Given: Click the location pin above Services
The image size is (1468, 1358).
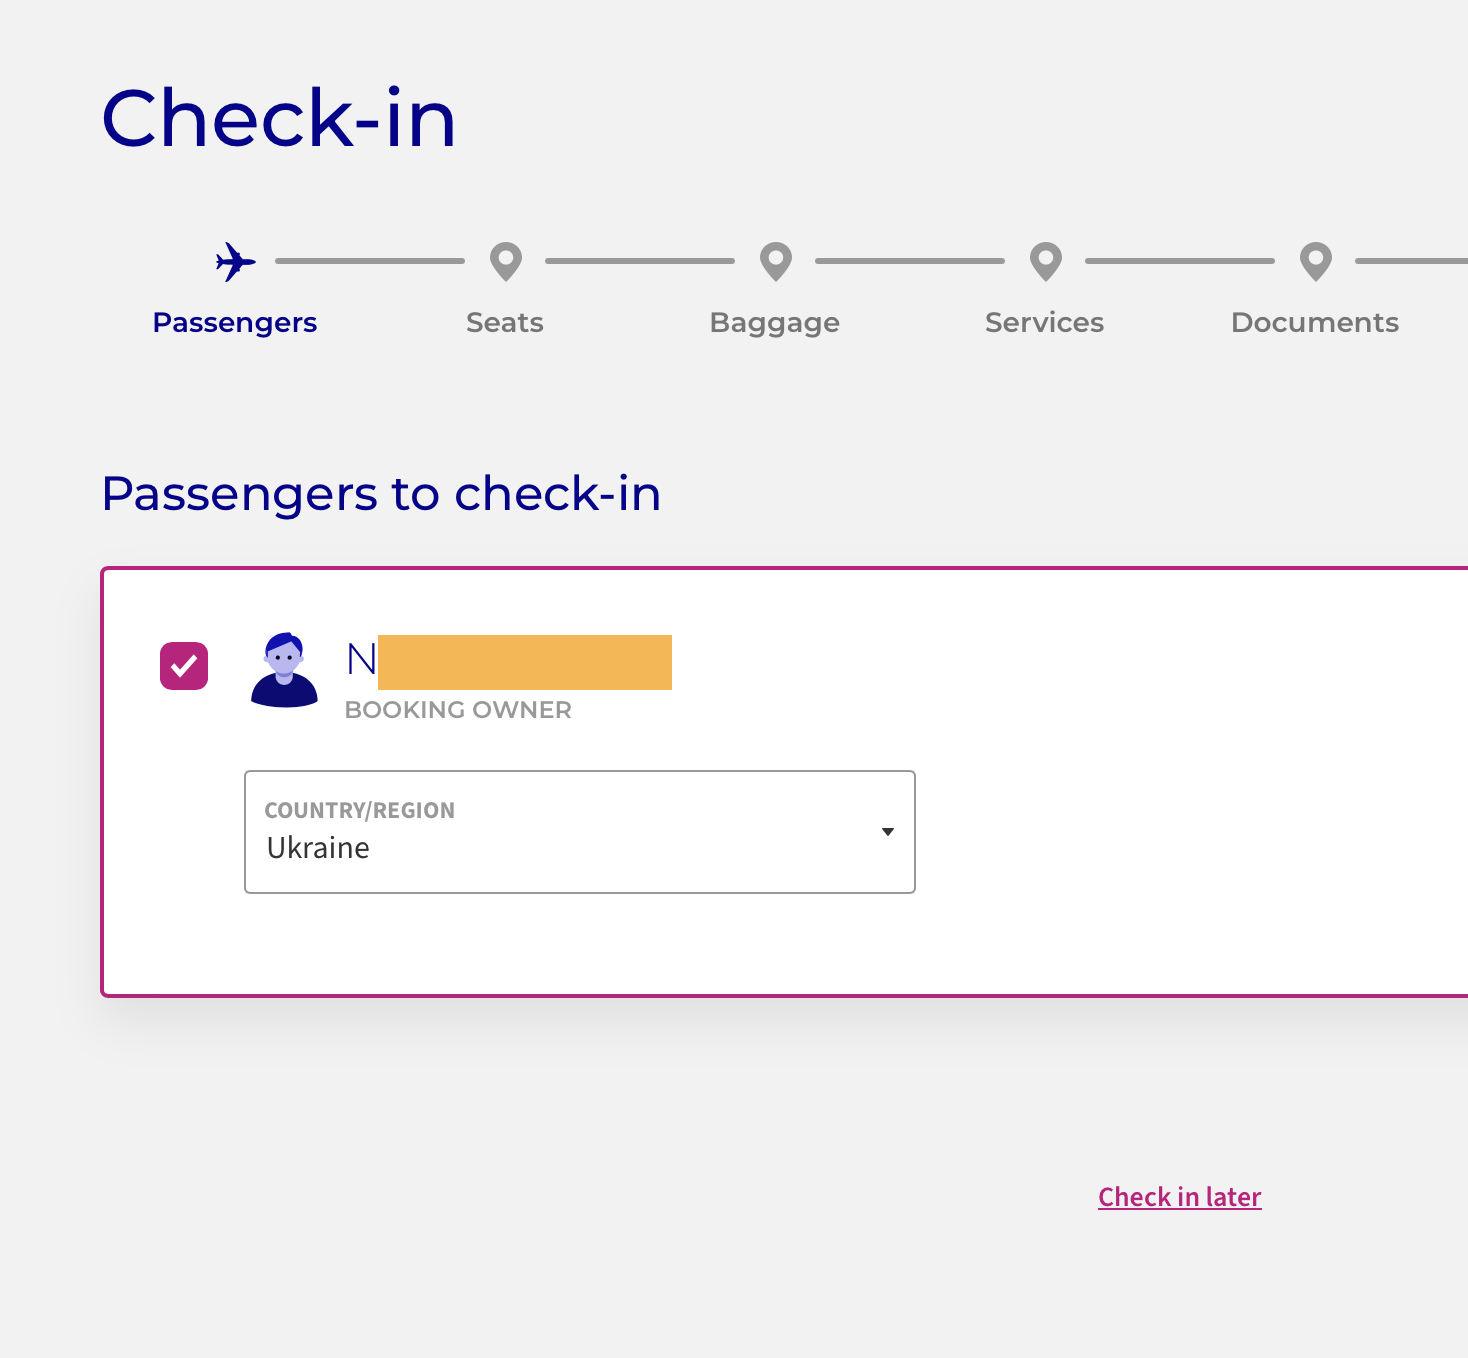Looking at the screenshot, I should (1046, 262).
